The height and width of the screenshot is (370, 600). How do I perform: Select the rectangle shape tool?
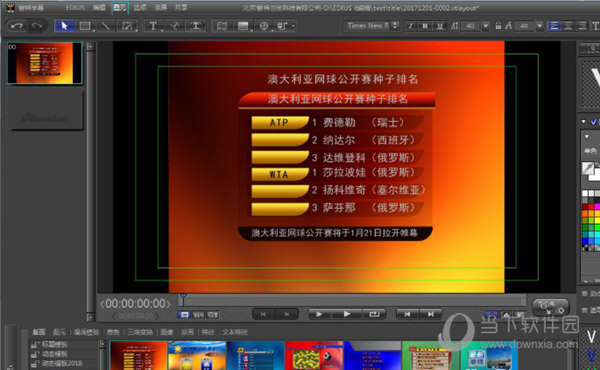(85, 26)
